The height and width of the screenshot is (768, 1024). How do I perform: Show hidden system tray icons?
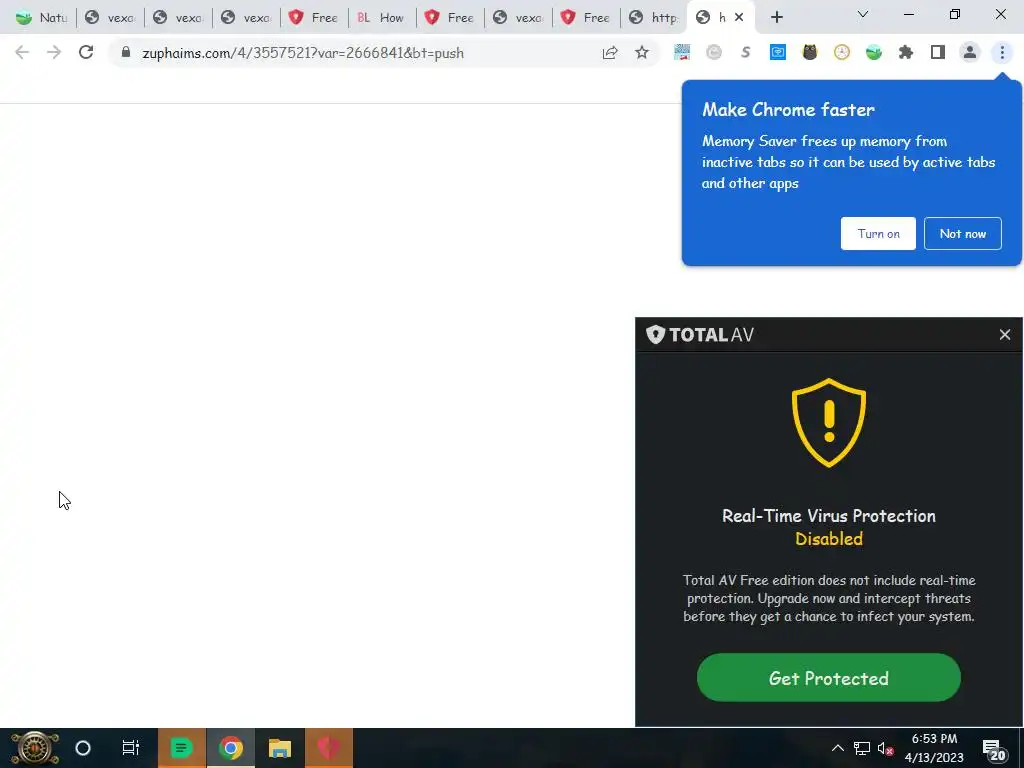pyautogui.click(x=837, y=748)
